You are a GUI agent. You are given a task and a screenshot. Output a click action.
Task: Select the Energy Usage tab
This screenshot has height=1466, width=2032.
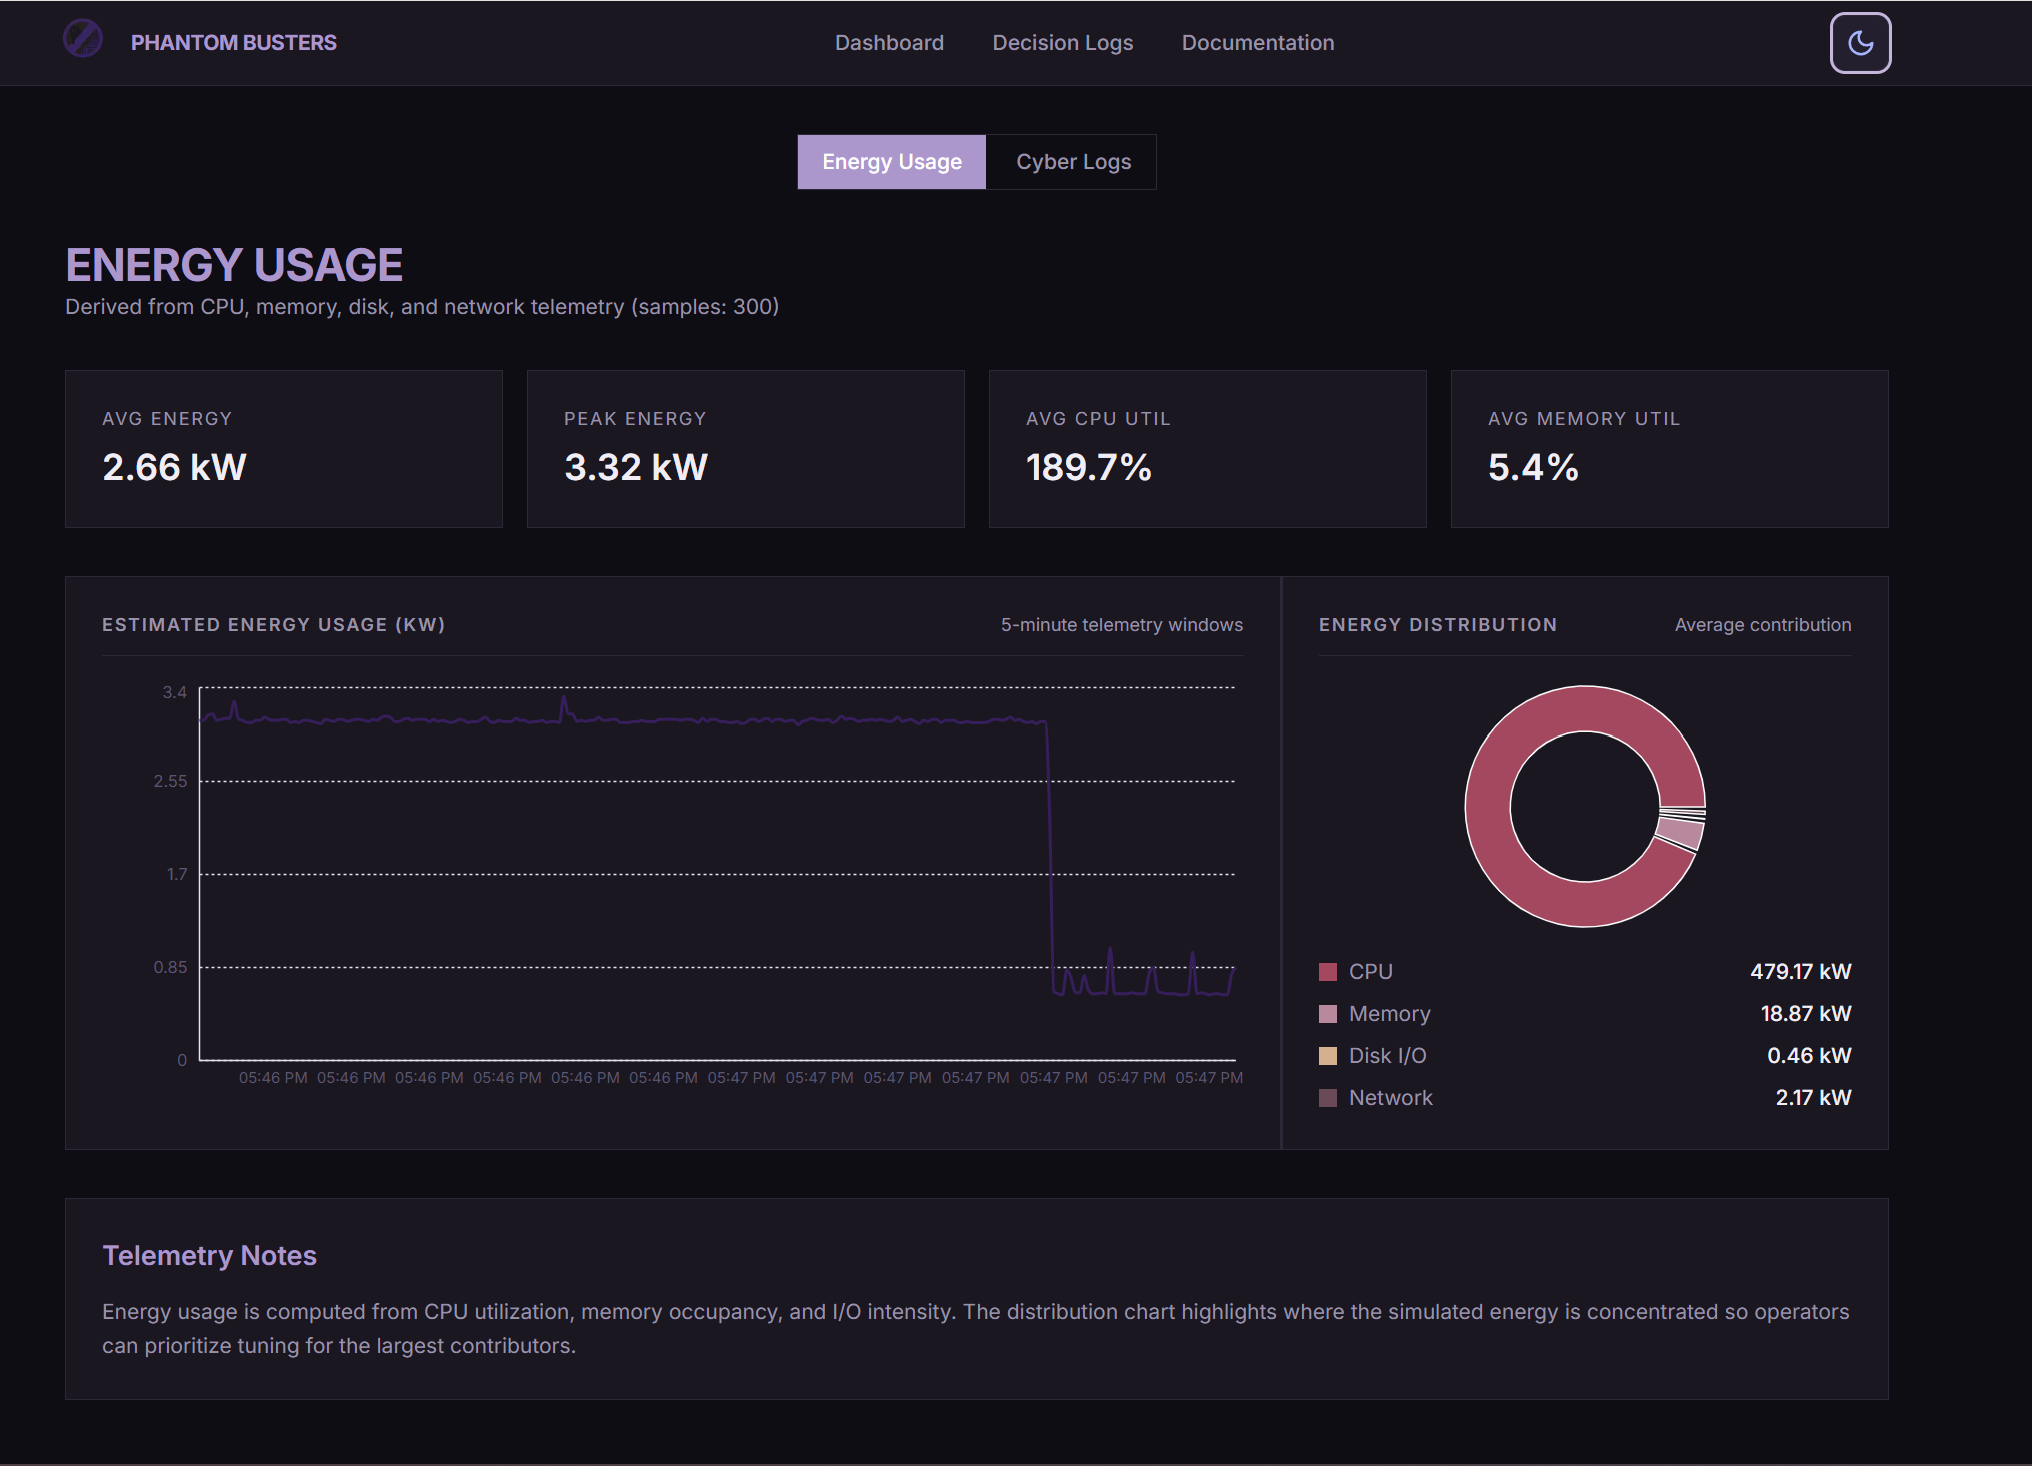coord(891,162)
